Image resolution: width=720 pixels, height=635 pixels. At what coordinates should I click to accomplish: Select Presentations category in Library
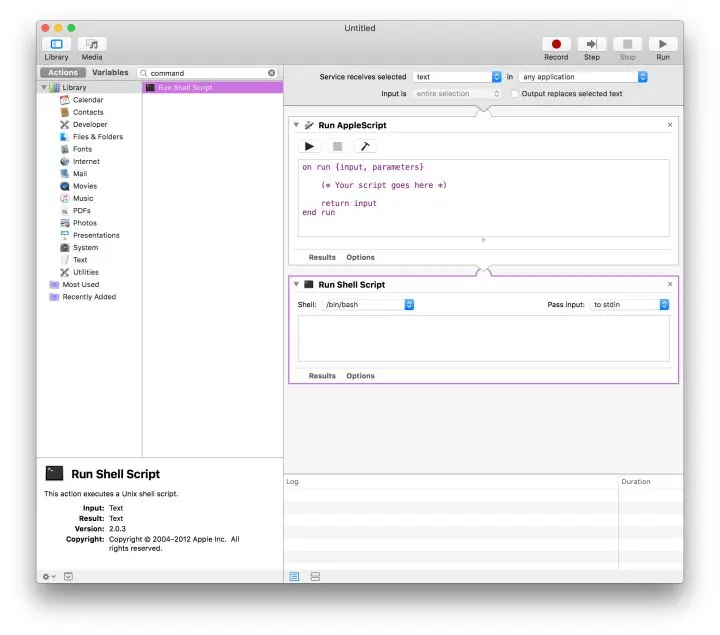pyautogui.click(x=96, y=235)
